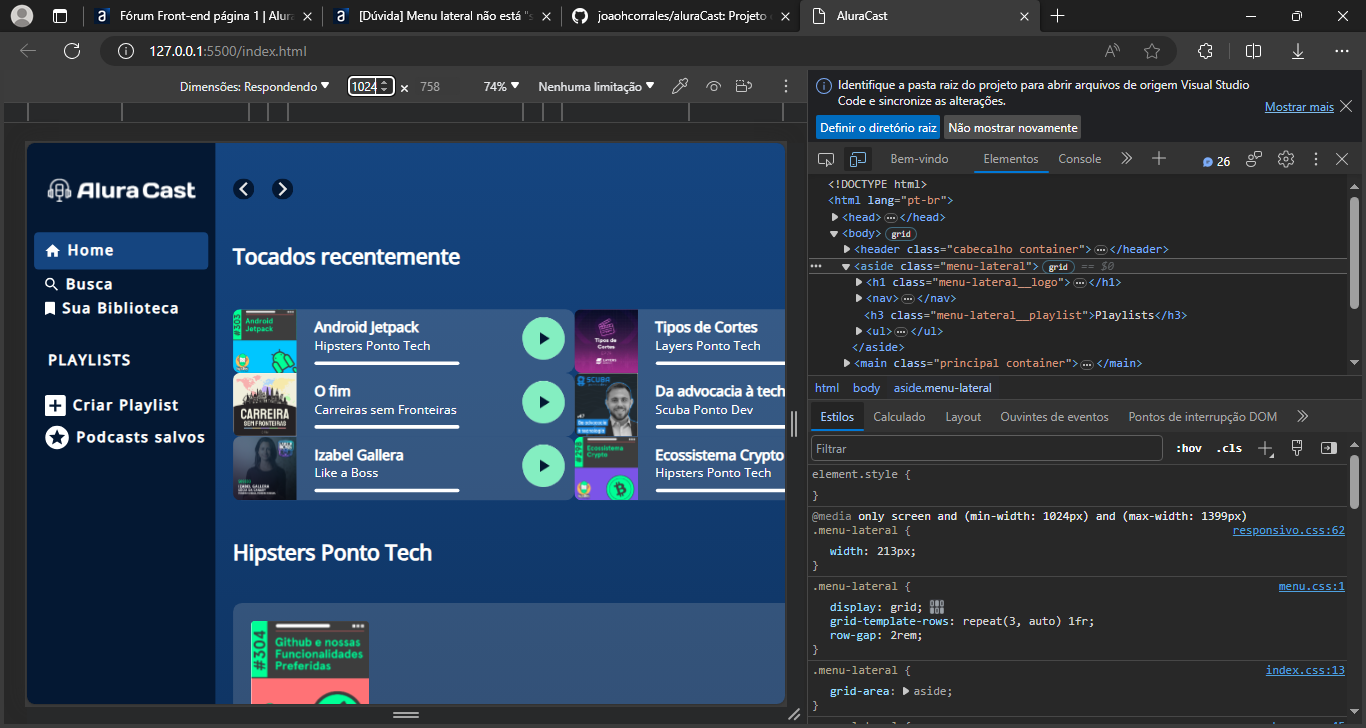Toggle :hov element state panel
Image resolution: width=1366 pixels, height=728 pixels.
[x=1189, y=448]
